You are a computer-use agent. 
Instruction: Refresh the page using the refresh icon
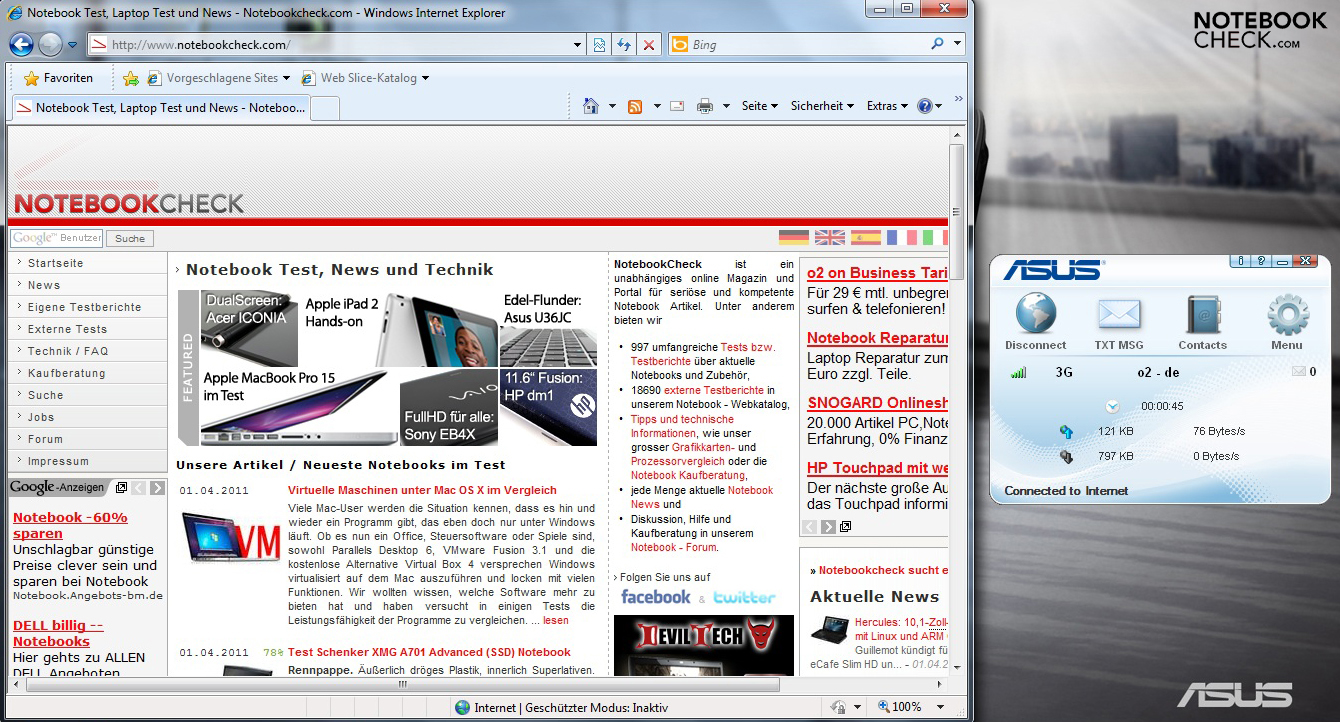click(x=624, y=45)
